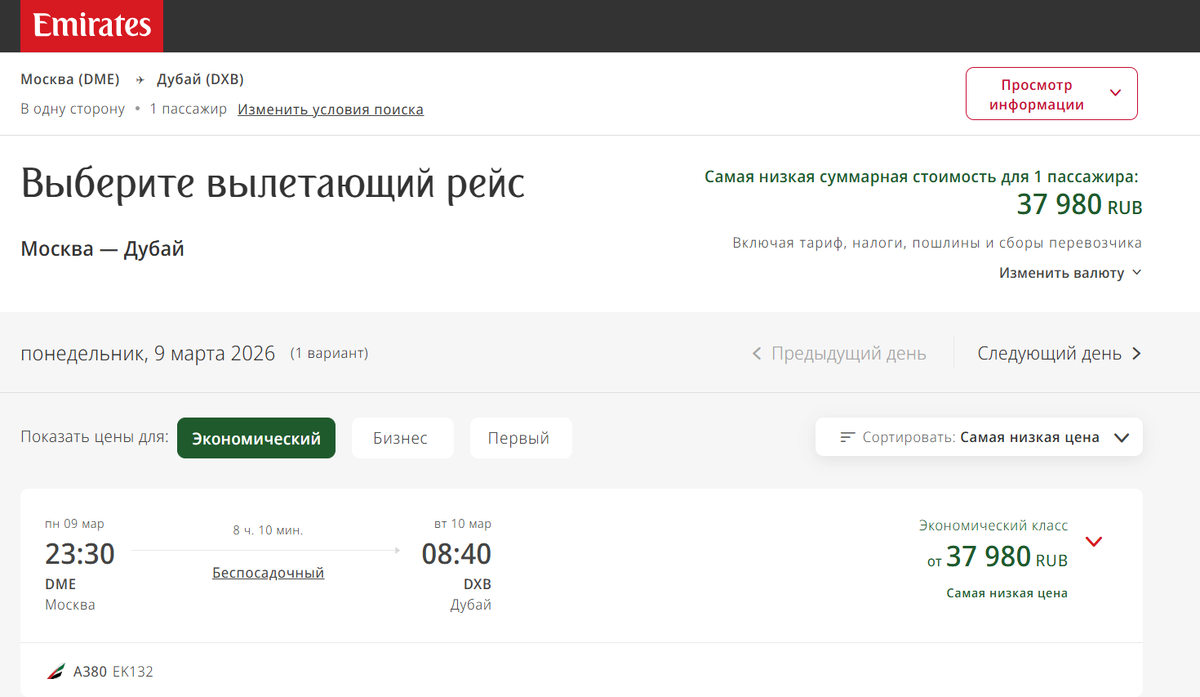
Task: Click the total 37 980 RUB in header summary
Action: pos(1079,205)
